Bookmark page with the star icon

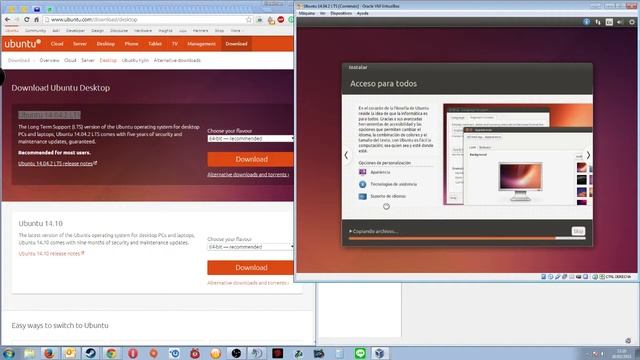pos(249,20)
